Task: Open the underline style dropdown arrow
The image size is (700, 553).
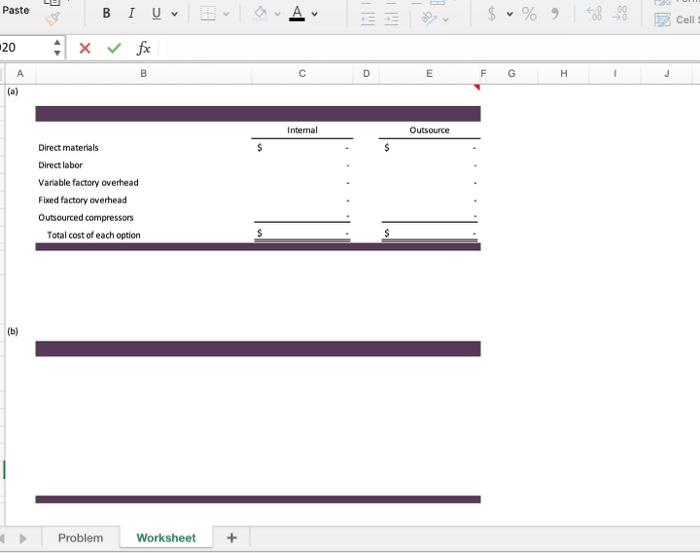Action: [175, 14]
